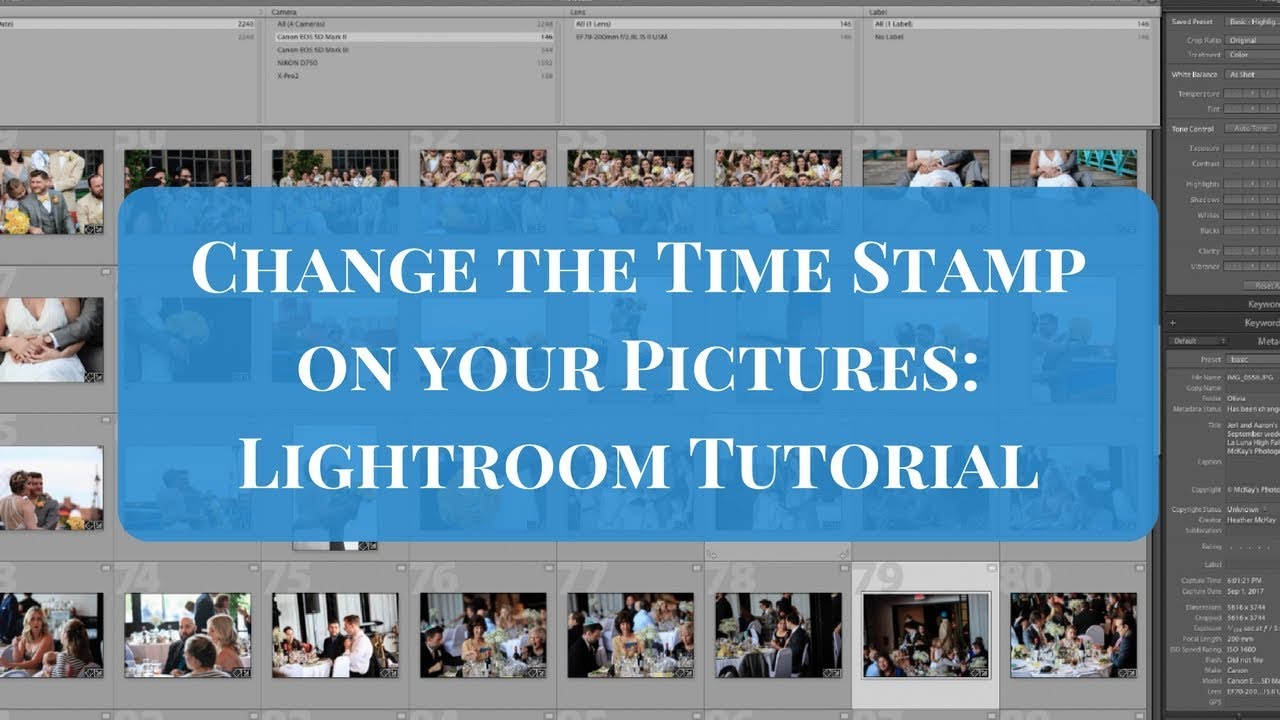This screenshot has width=1280, height=720.
Task: Click the Caption metadata field
Action: click(x=1253, y=468)
